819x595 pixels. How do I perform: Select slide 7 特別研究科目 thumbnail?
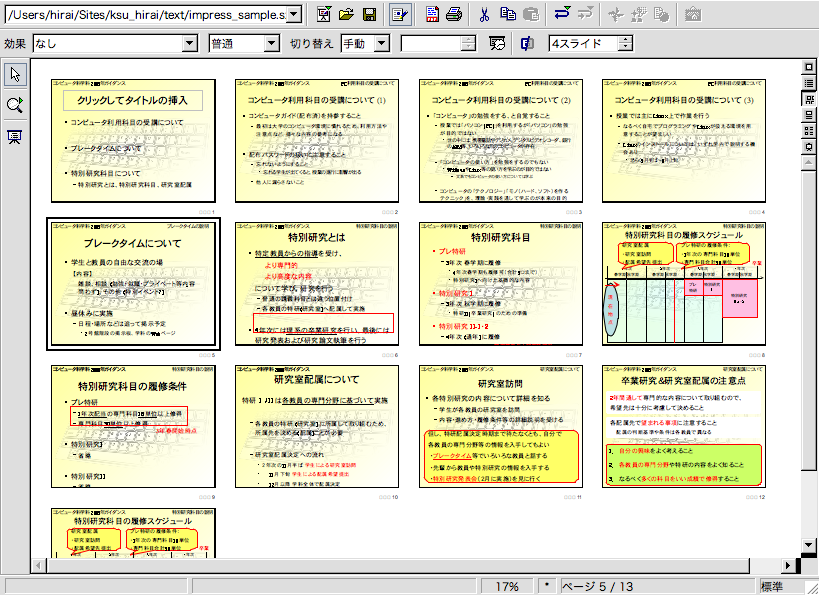pos(501,284)
